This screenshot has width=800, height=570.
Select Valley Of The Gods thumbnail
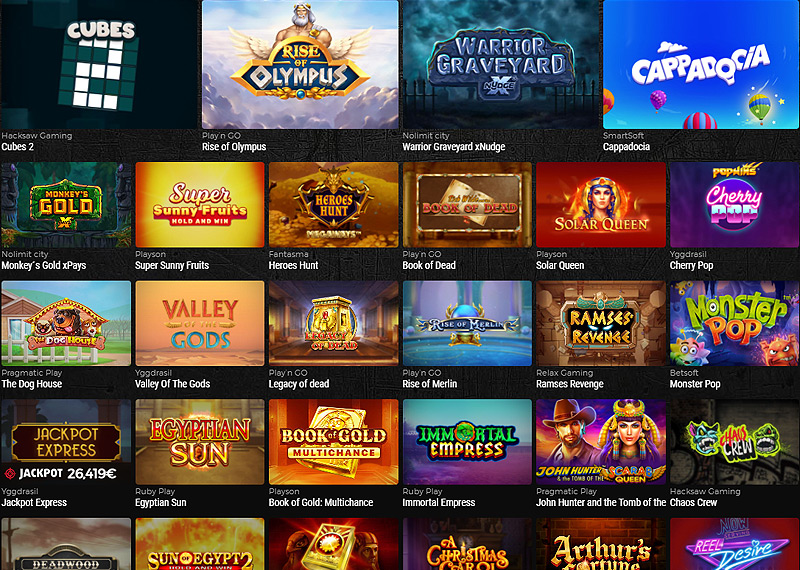pos(199,323)
